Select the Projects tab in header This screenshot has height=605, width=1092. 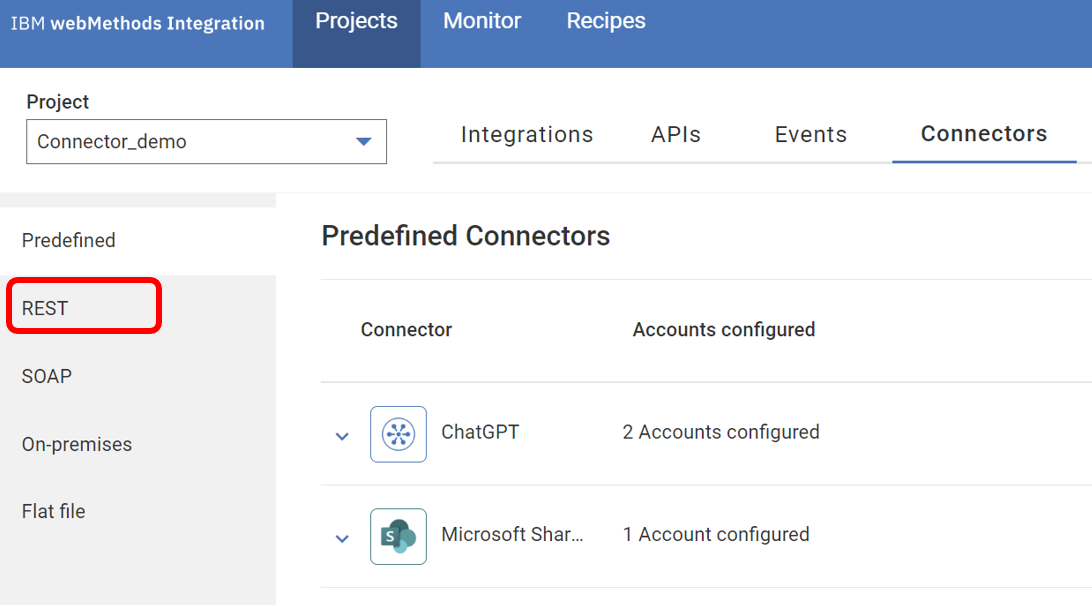click(x=356, y=21)
